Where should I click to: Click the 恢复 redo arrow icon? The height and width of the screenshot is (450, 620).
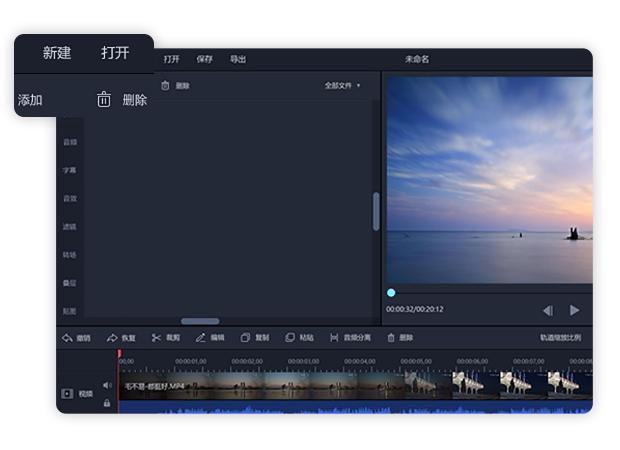click(x=112, y=338)
